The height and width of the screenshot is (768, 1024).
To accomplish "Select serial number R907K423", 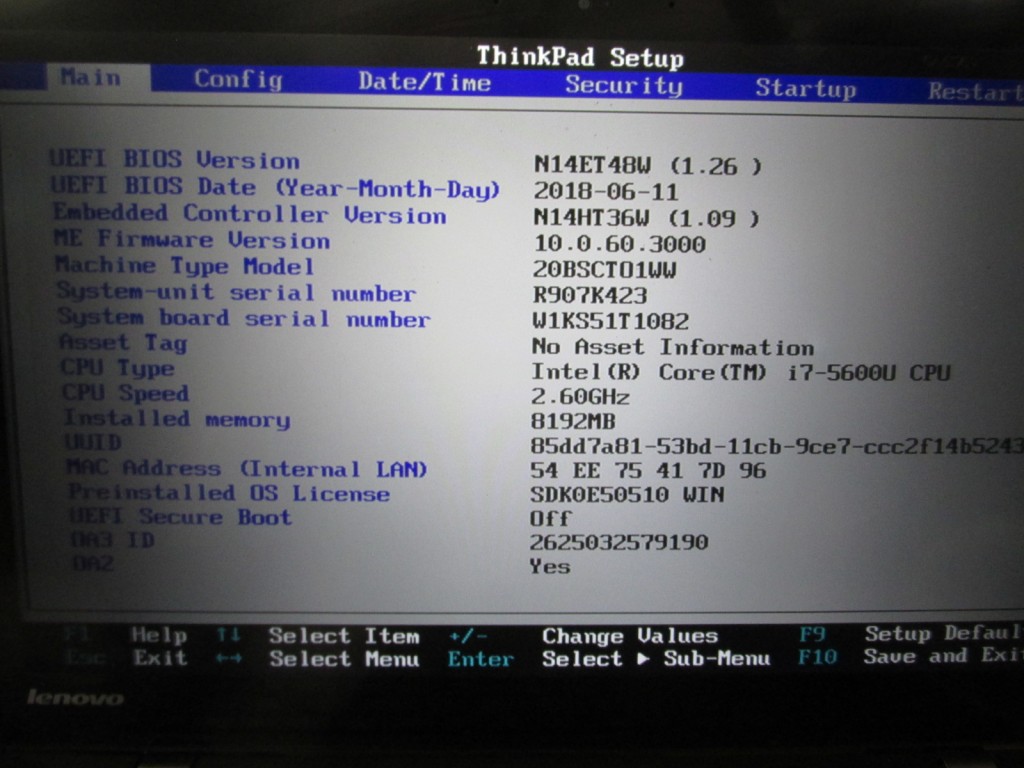I will coord(590,295).
